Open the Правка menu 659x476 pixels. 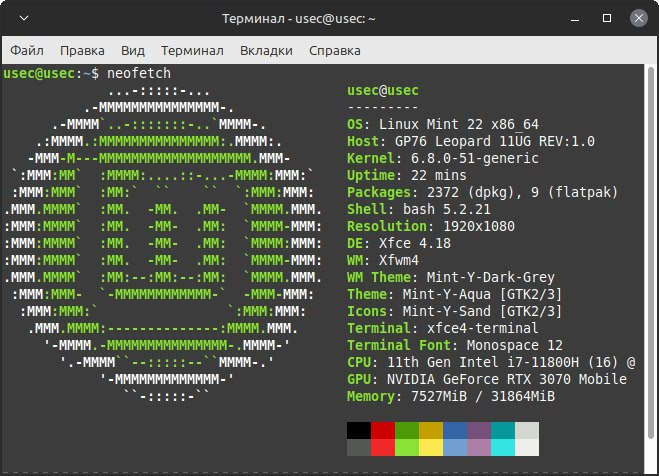tap(82, 50)
